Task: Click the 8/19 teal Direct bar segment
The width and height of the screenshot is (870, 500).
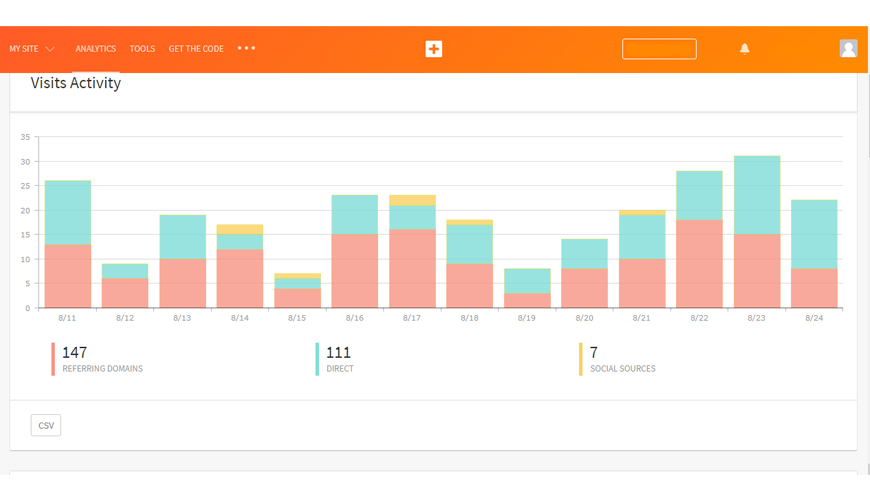Action: point(527,281)
